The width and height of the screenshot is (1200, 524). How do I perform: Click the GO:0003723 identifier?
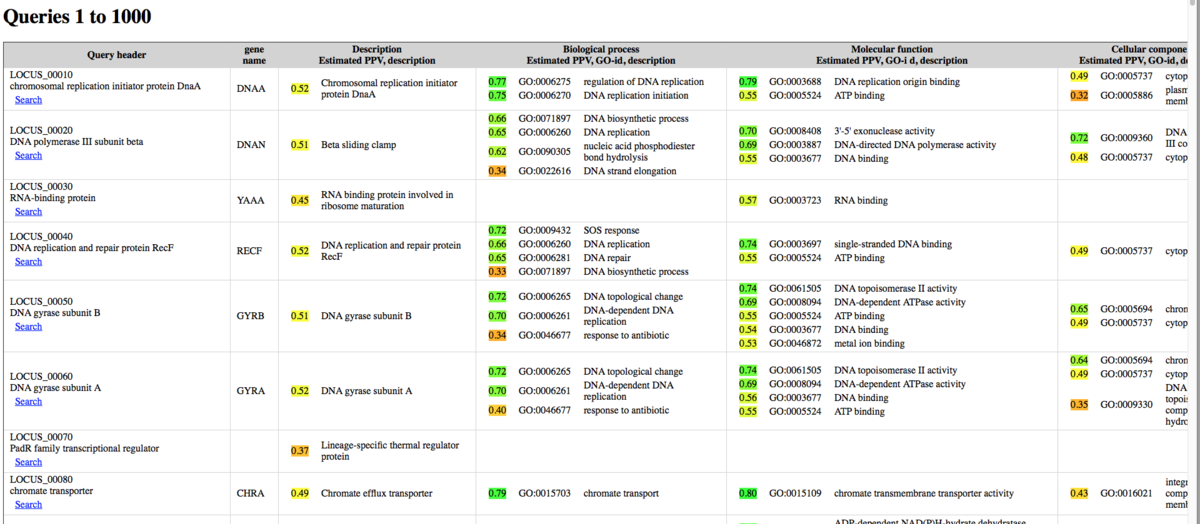tap(795, 201)
